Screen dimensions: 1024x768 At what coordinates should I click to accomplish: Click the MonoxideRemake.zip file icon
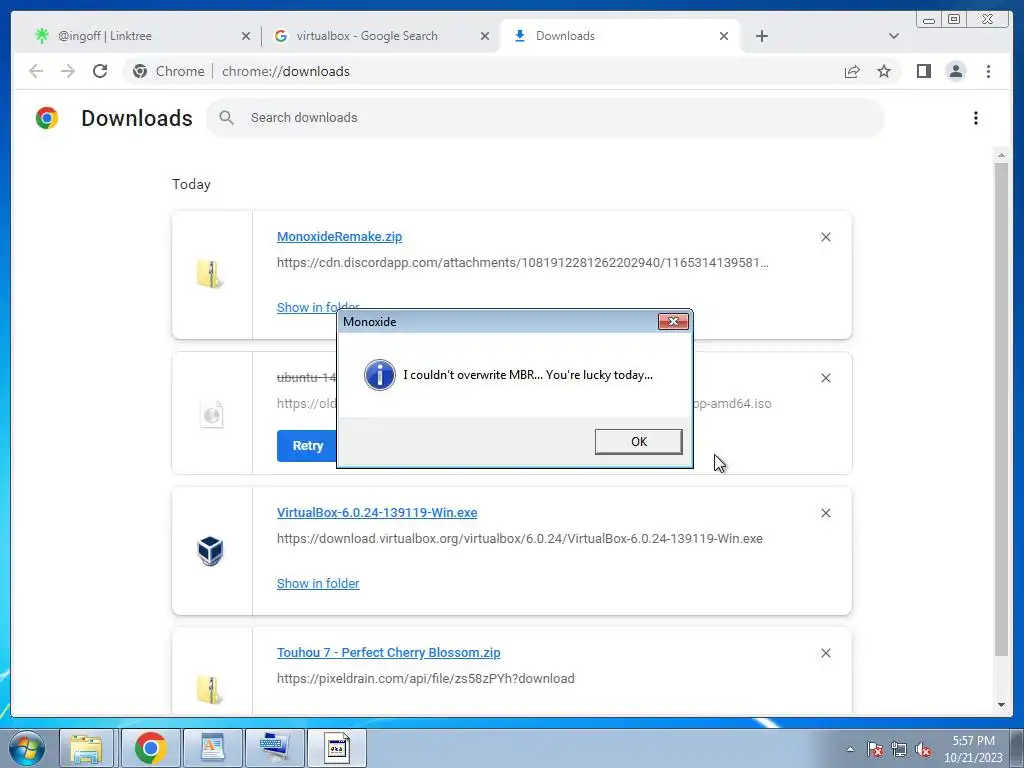coord(210,274)
